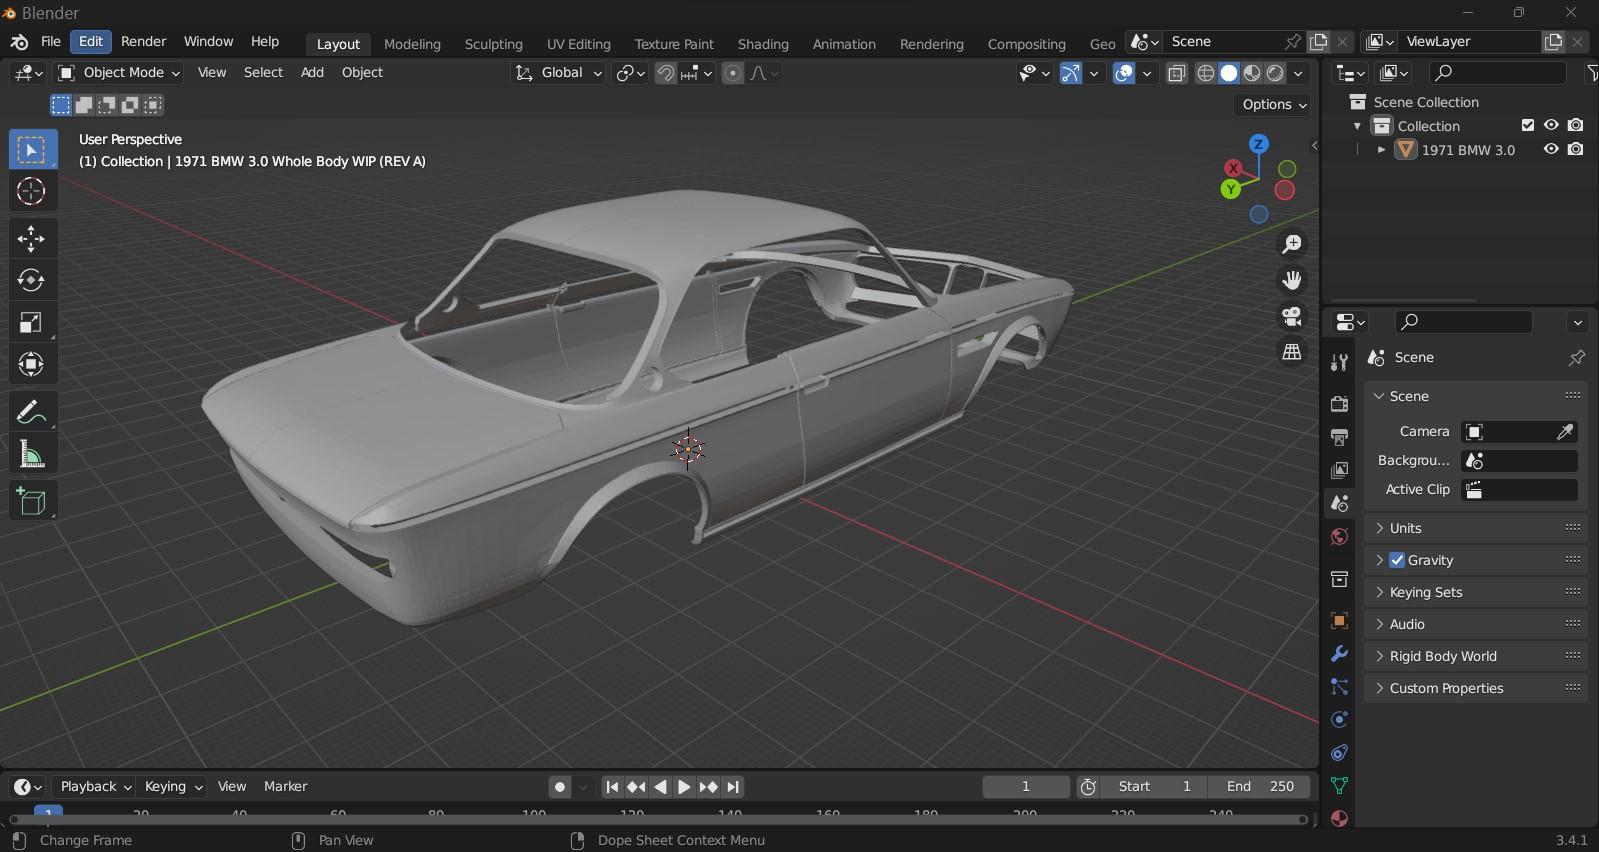Switch to the Sculpting workspace tab

pyautogui.click(x=493, y=44)
